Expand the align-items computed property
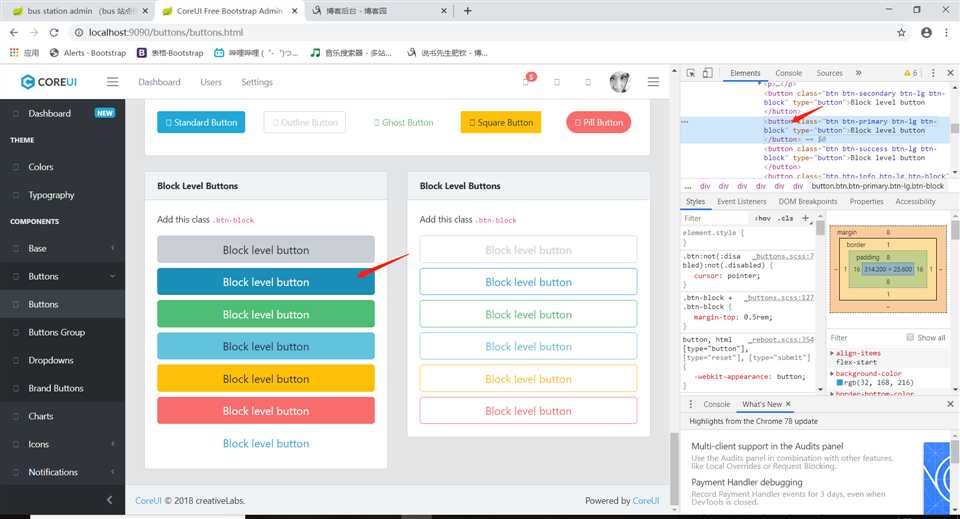 coord(832,353)
